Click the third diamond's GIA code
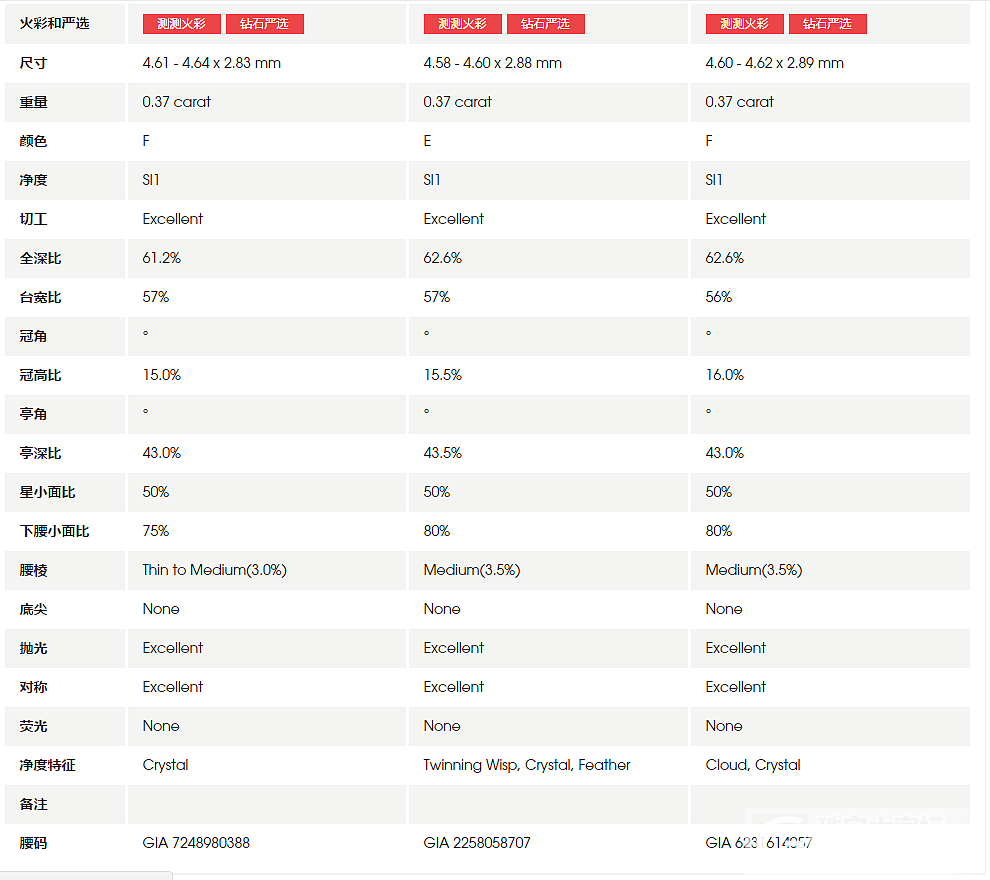Screen dimensions: 990x880 [758, 843]
